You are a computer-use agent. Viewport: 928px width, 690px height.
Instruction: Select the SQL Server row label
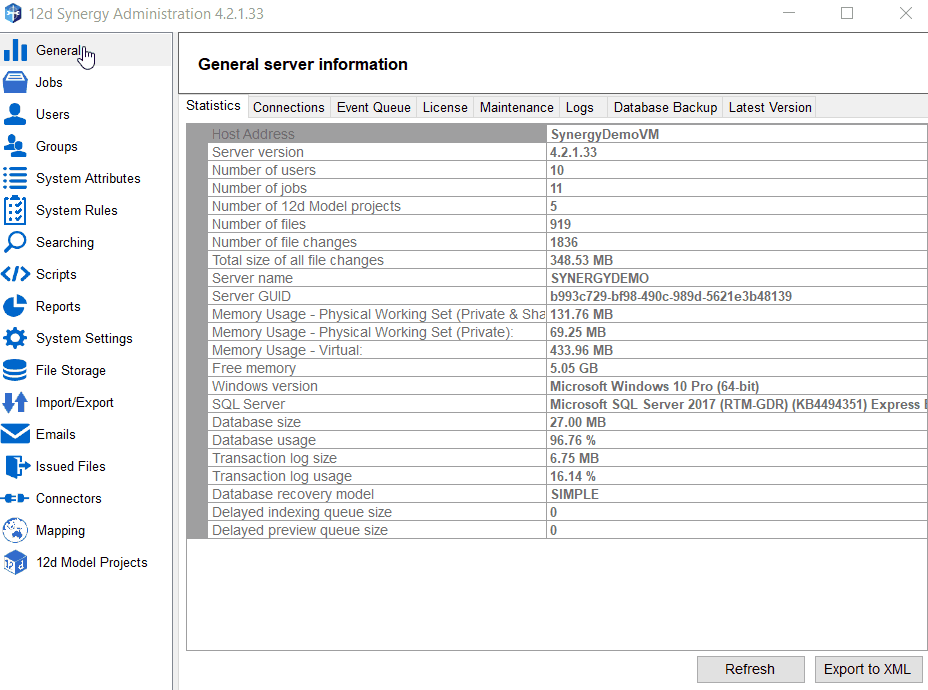(249, 404)
